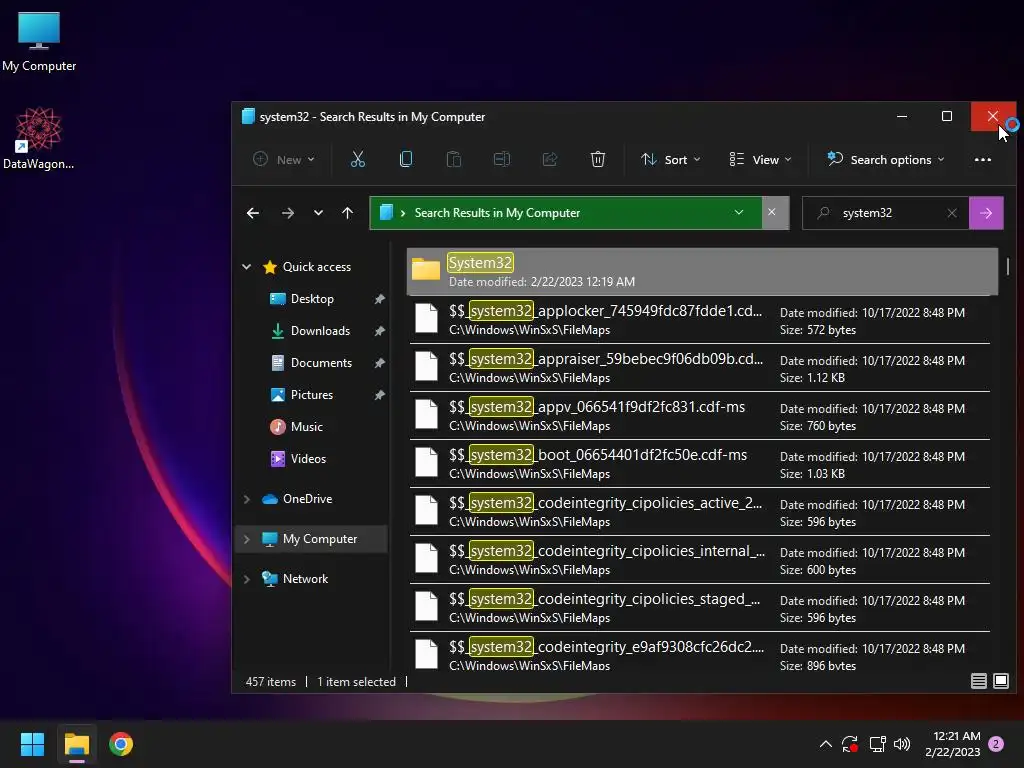1024x768 pixels.
Task: Select the codeintegrity_cipolicies_active file result
Action: [x=699, y=511]
